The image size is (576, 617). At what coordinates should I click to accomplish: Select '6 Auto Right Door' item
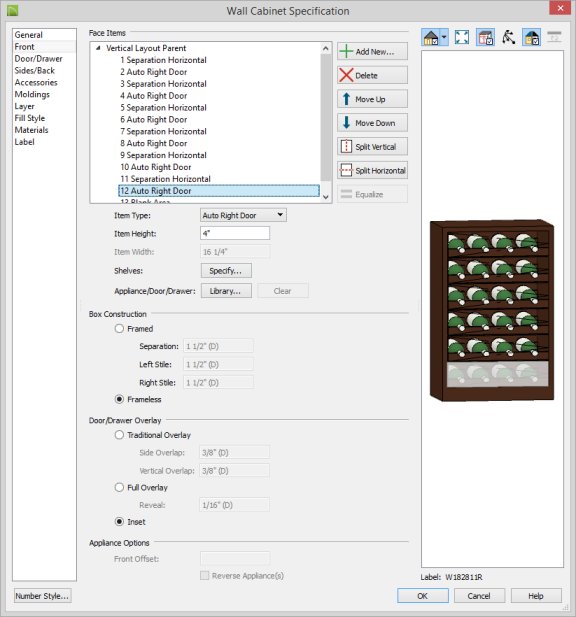point(153,119)
